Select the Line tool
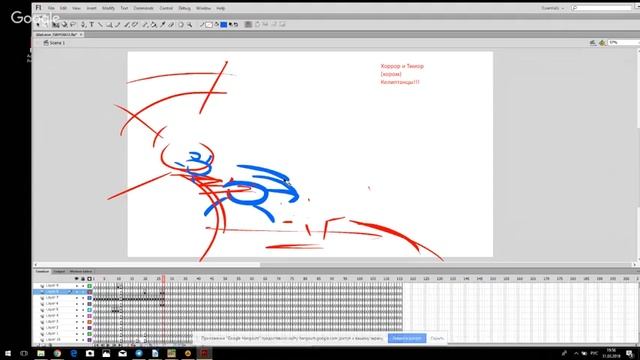 [100, 24]
